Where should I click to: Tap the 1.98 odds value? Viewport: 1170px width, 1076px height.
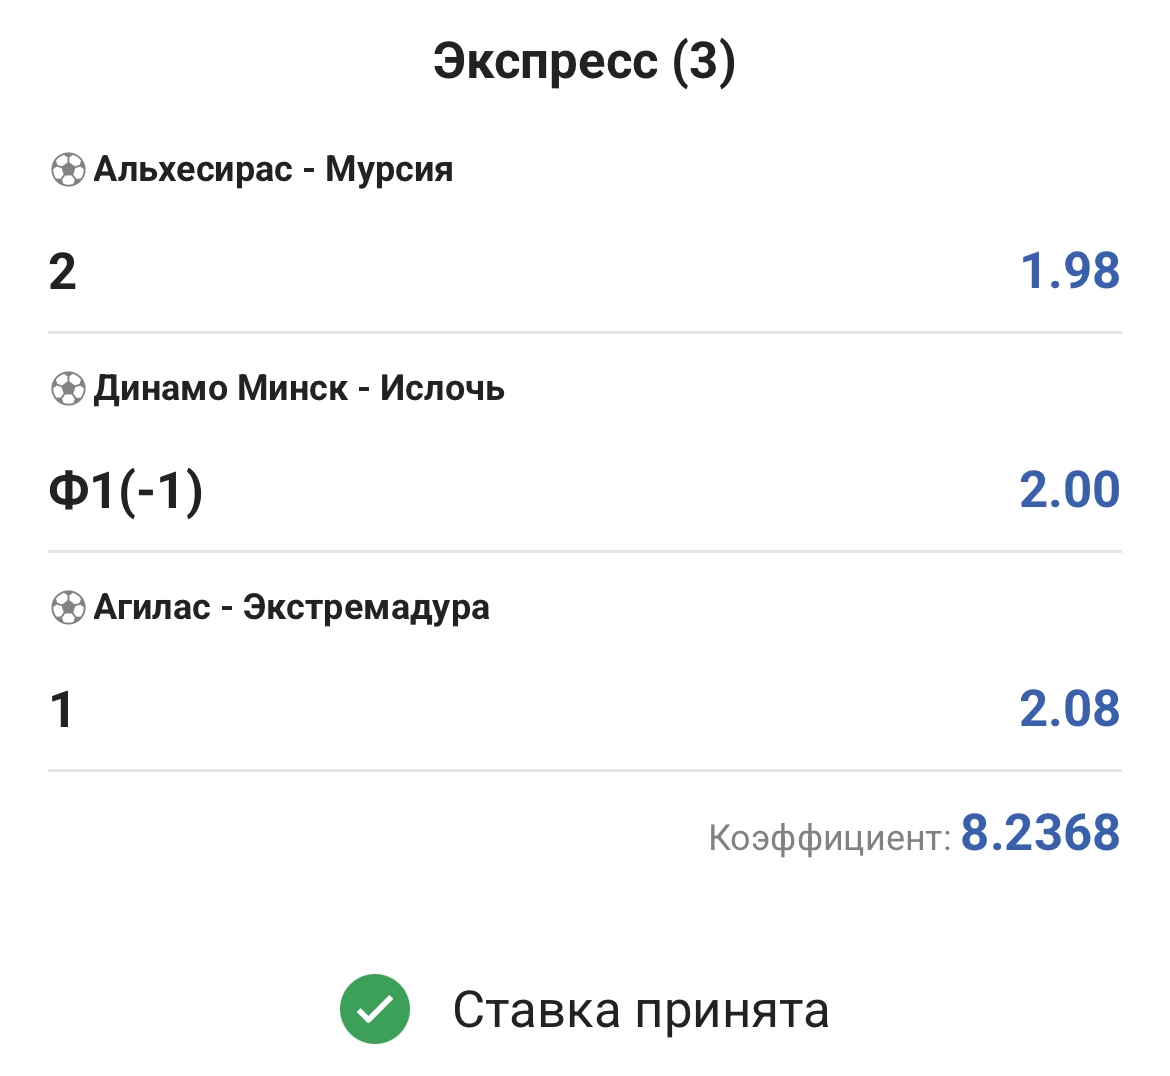pos(1069,272)
